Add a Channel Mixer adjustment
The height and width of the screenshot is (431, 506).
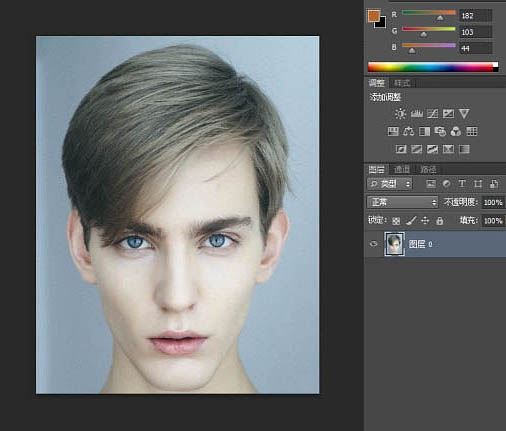pyautogui.click(x=456, y=131)
